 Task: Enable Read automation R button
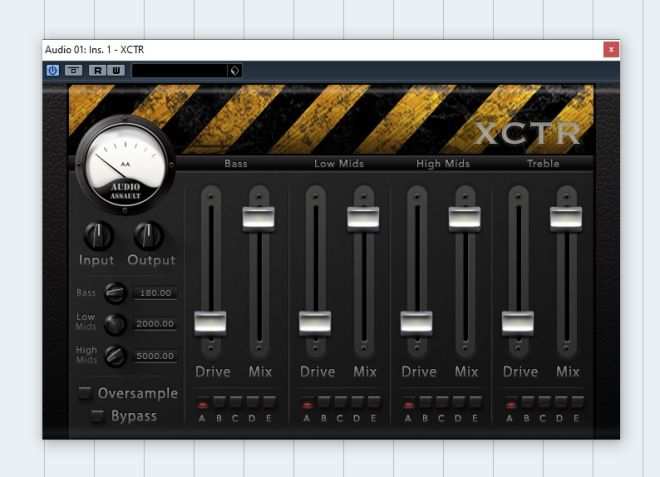(98, 70)
